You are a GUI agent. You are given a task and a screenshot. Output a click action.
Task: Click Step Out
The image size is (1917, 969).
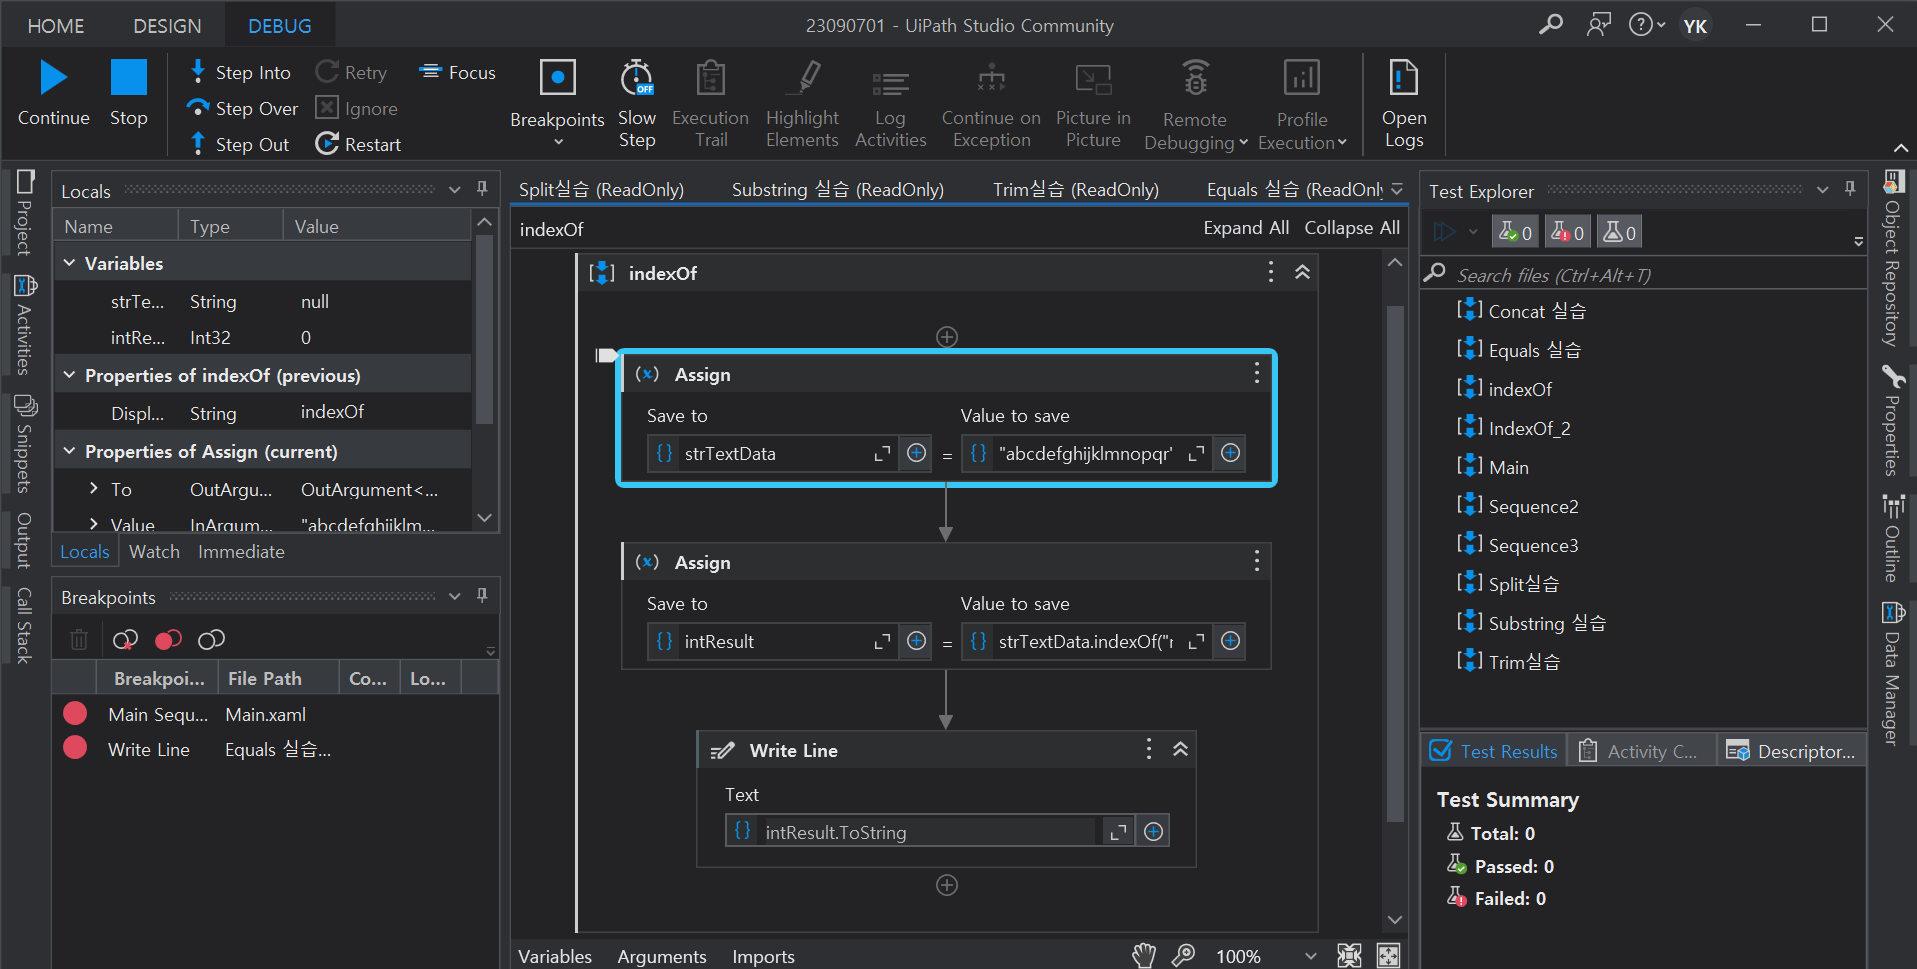[x=240, y=144]
